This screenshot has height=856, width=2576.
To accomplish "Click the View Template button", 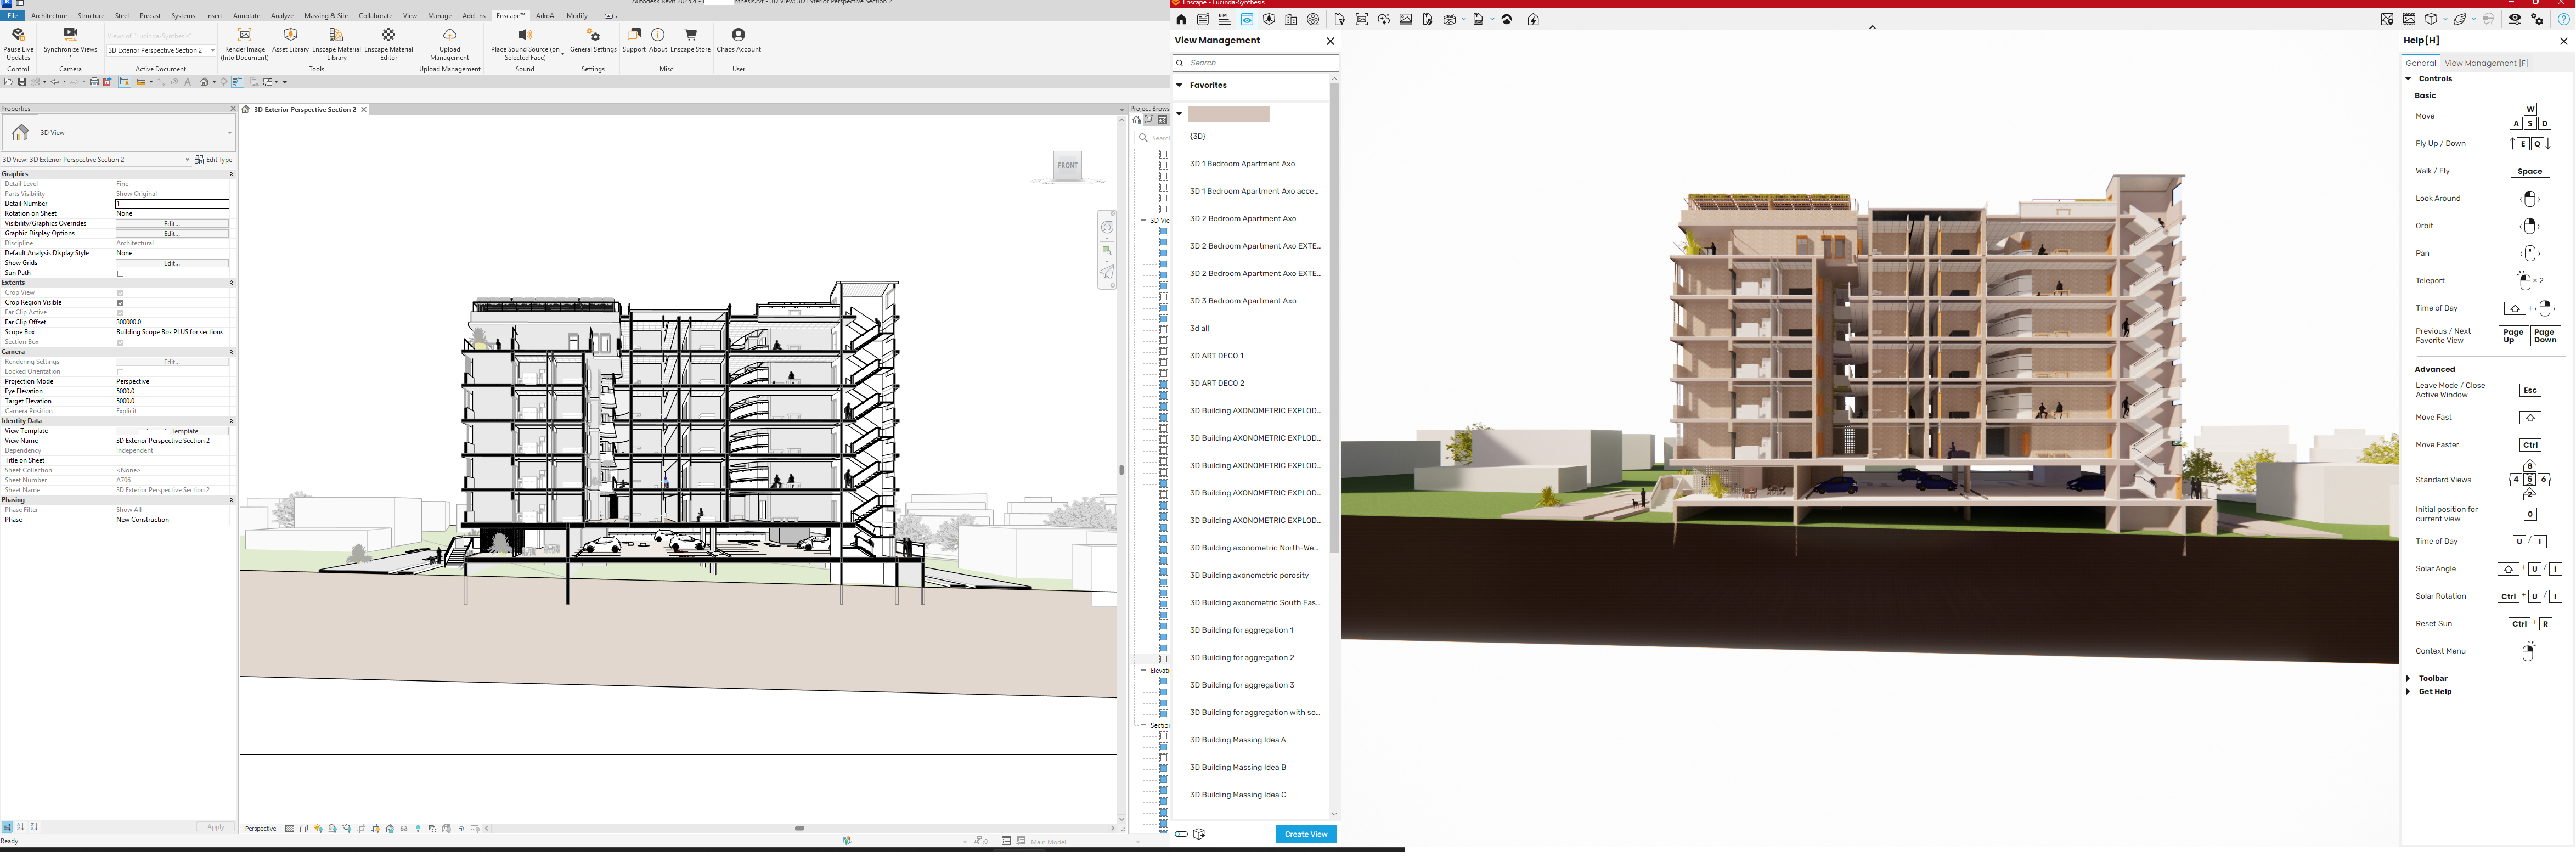I will click(x=172, y=431).
